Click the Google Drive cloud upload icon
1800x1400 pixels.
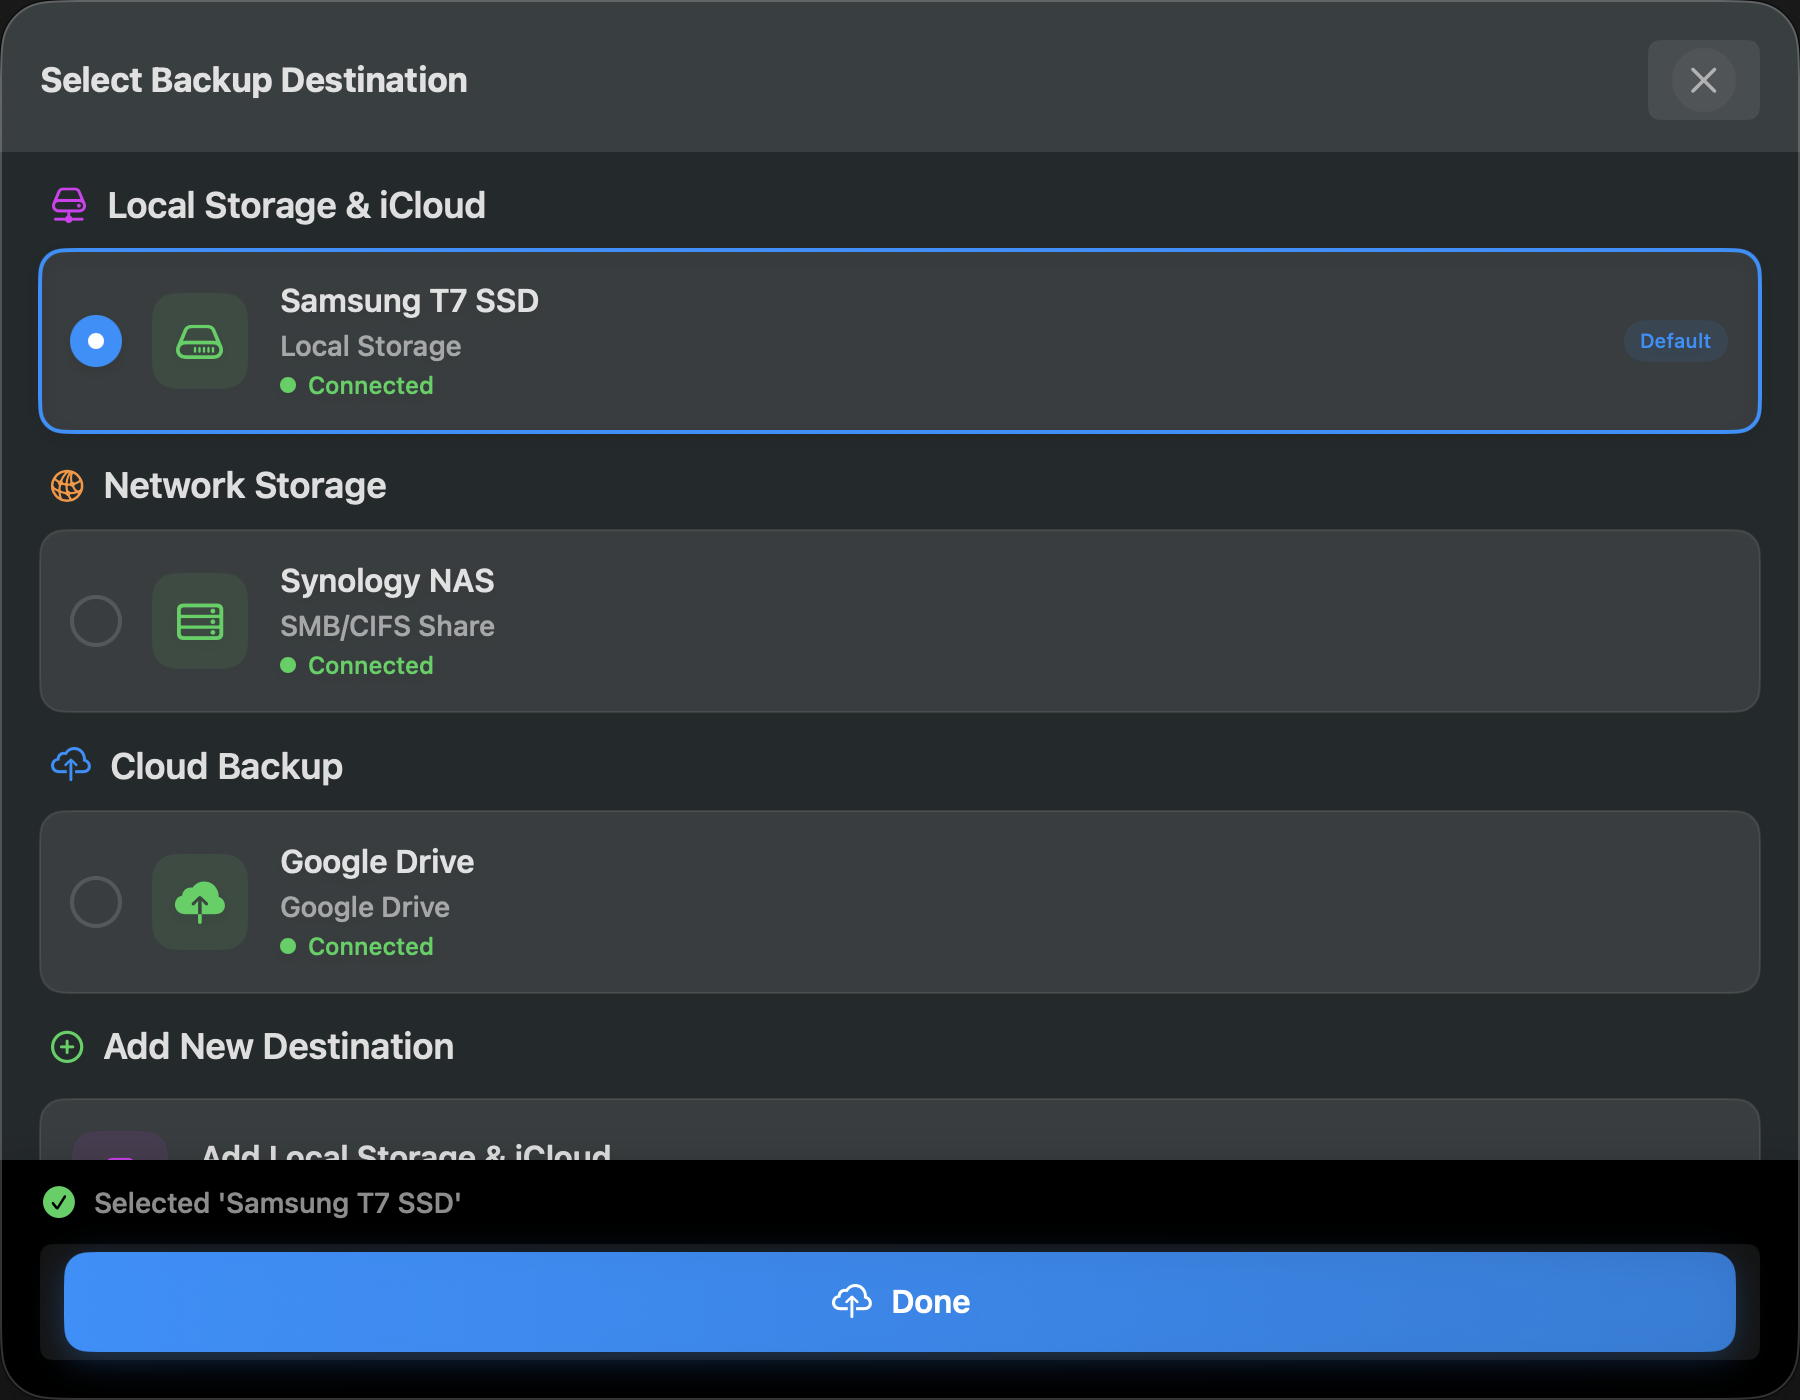pos(200,902)
